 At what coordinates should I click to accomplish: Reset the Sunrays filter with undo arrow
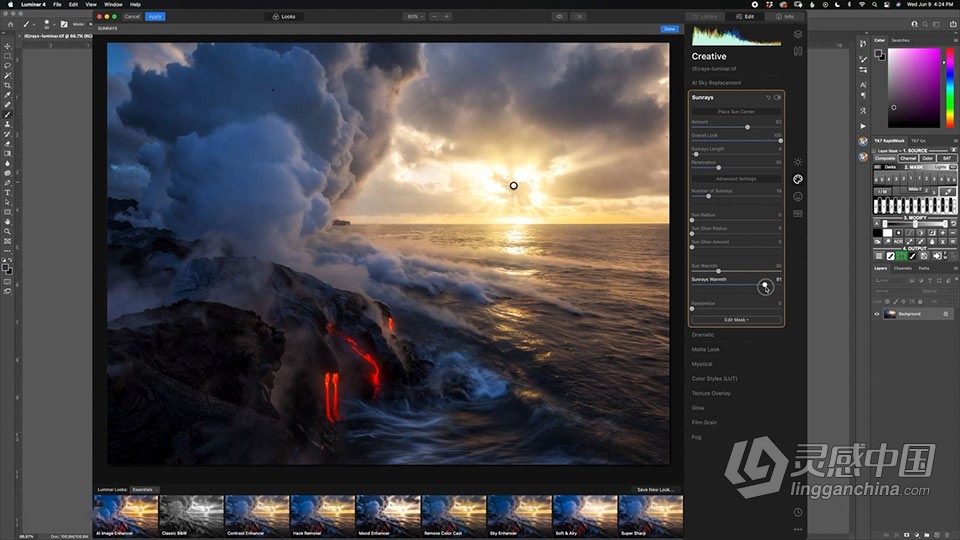[x=768, y=97]
